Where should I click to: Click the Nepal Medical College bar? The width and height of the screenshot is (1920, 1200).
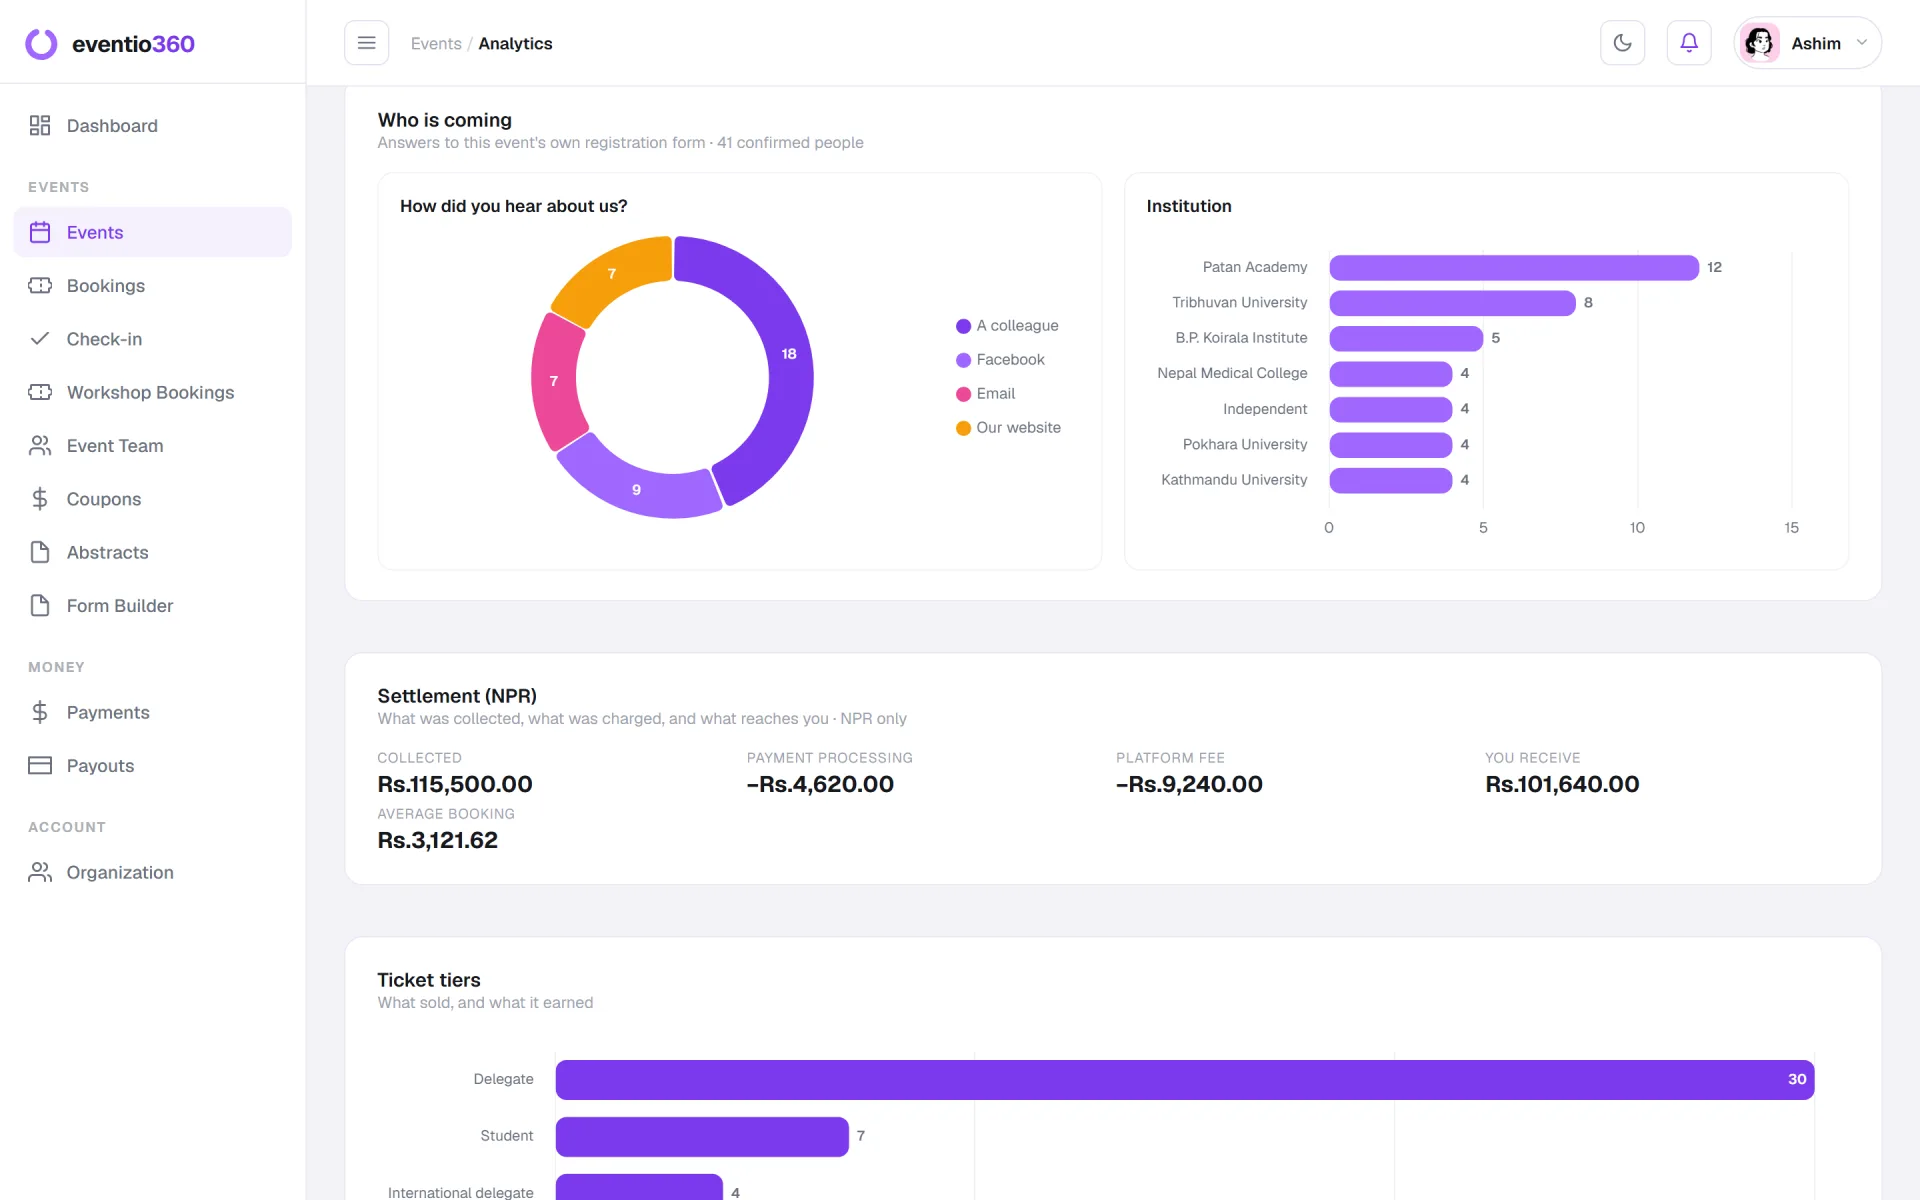(1390, 374)
